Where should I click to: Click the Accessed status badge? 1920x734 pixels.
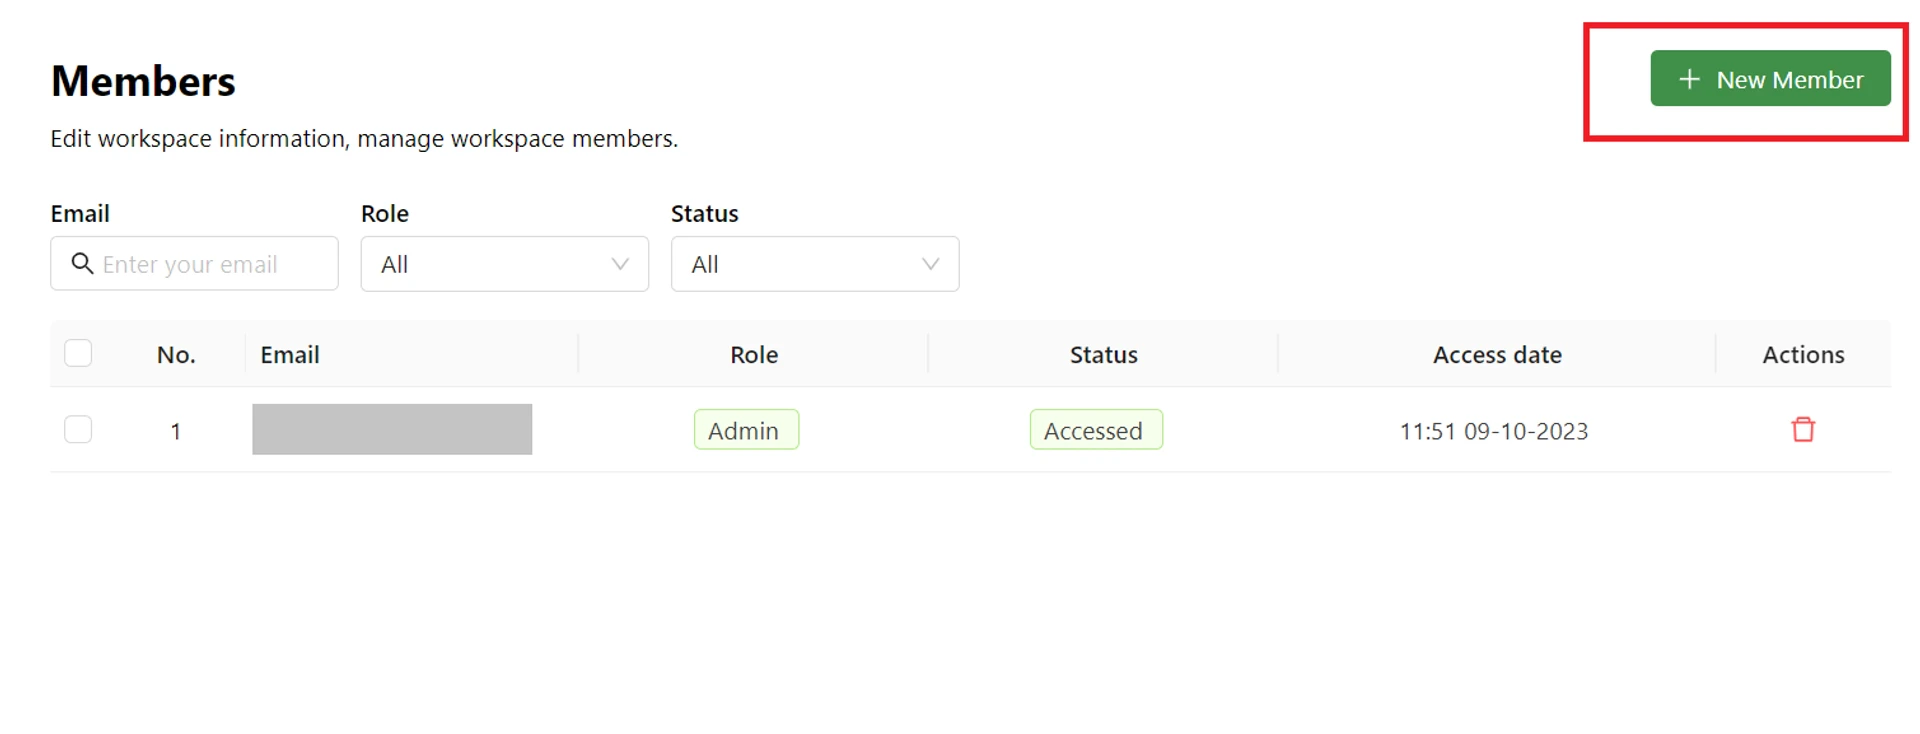coord(1096,429)
